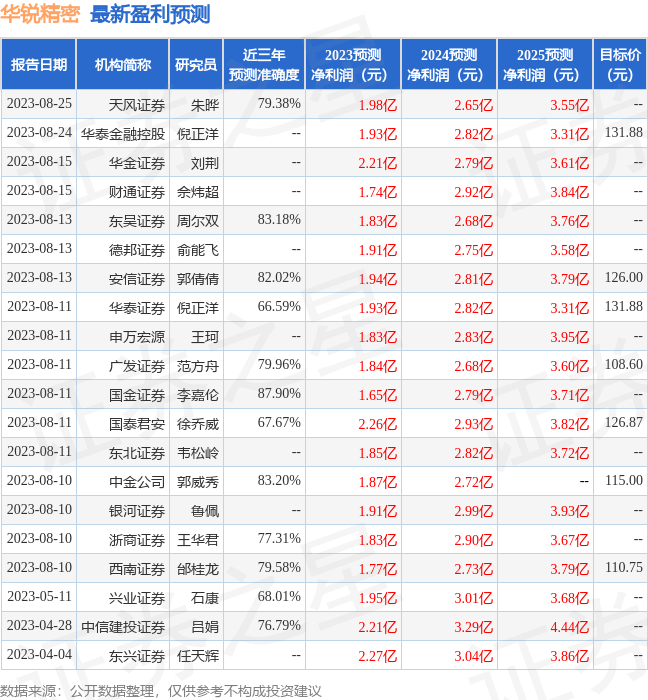Click accuracy value 87.90%
This screenshot has height=700, width=648.
pyautogui.click(x=279, y=393)
